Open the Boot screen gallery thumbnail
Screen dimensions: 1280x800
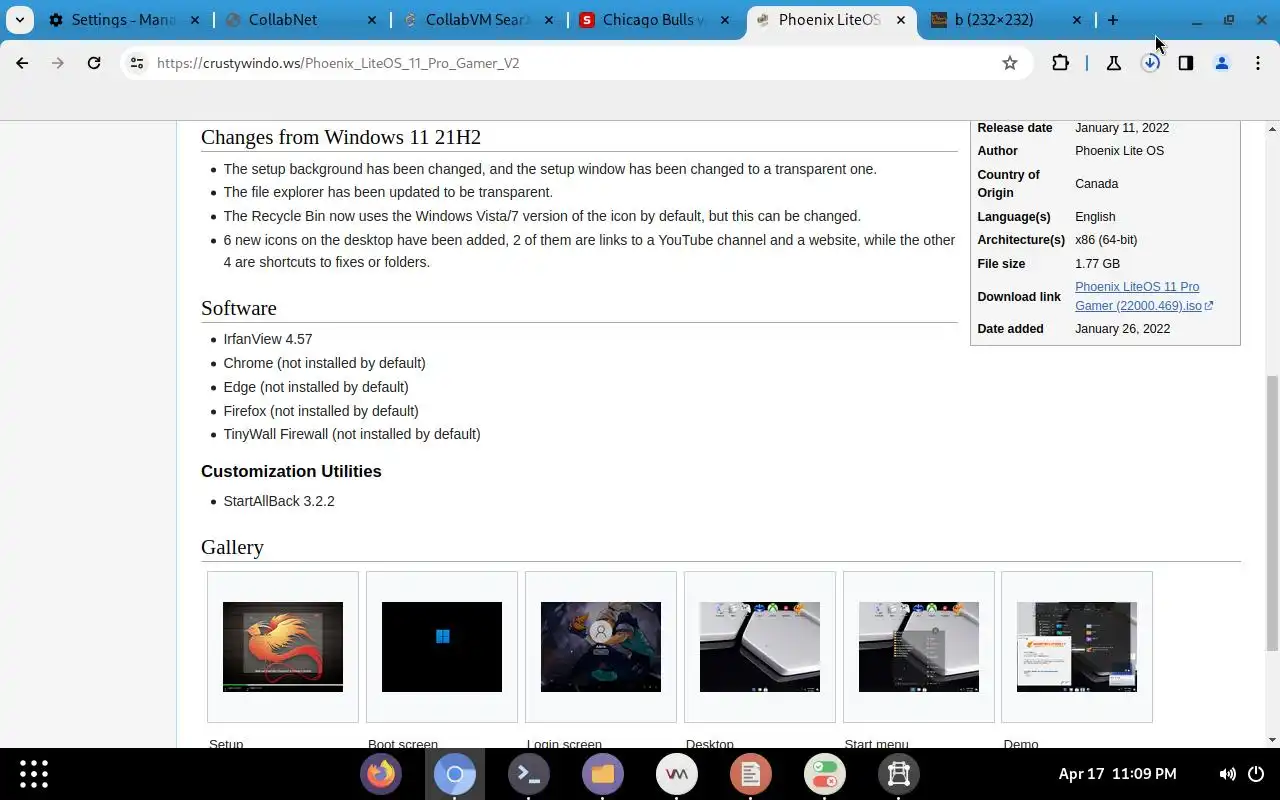442,647
